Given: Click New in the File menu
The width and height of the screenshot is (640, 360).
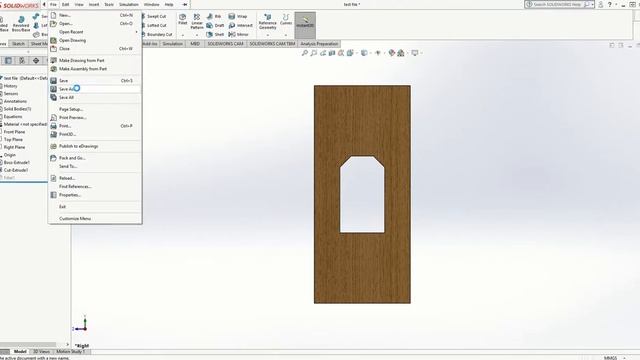Looking at the screenshot, I should pyautogui.click(x=95, y=15).
